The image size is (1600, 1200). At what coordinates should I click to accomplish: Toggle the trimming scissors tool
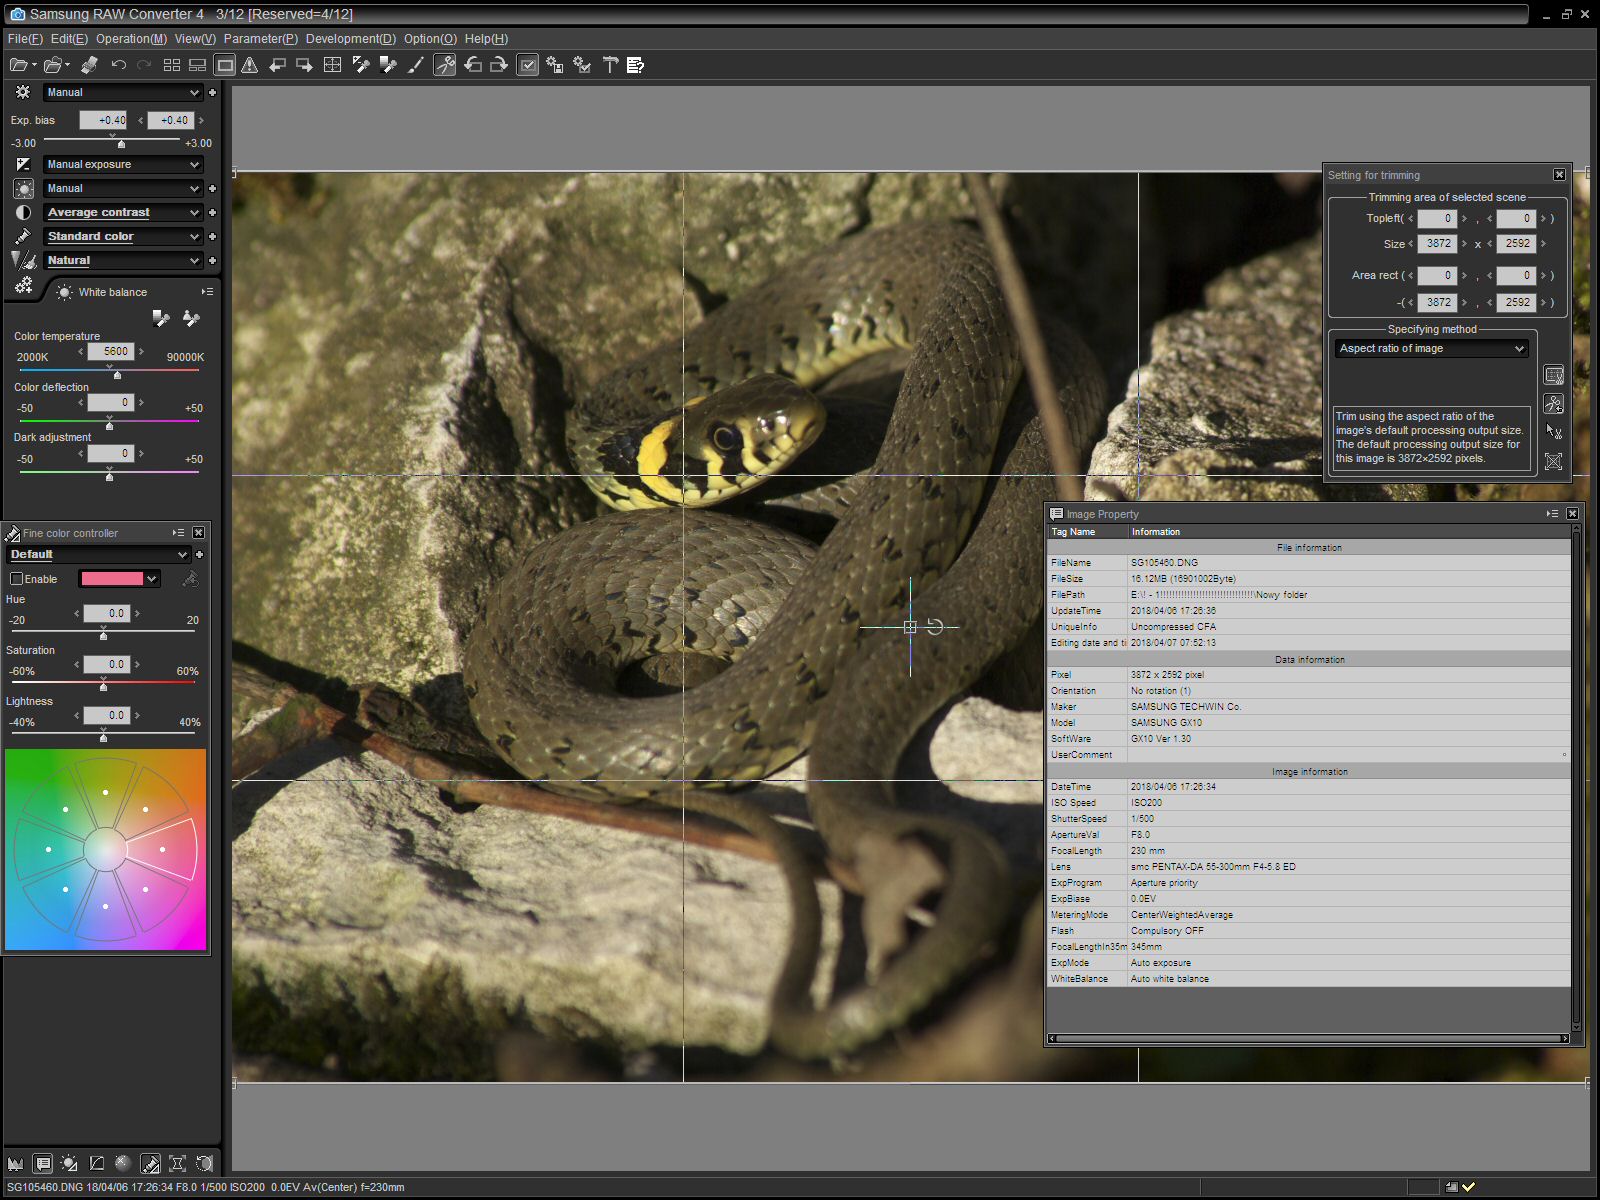(445, 65)
